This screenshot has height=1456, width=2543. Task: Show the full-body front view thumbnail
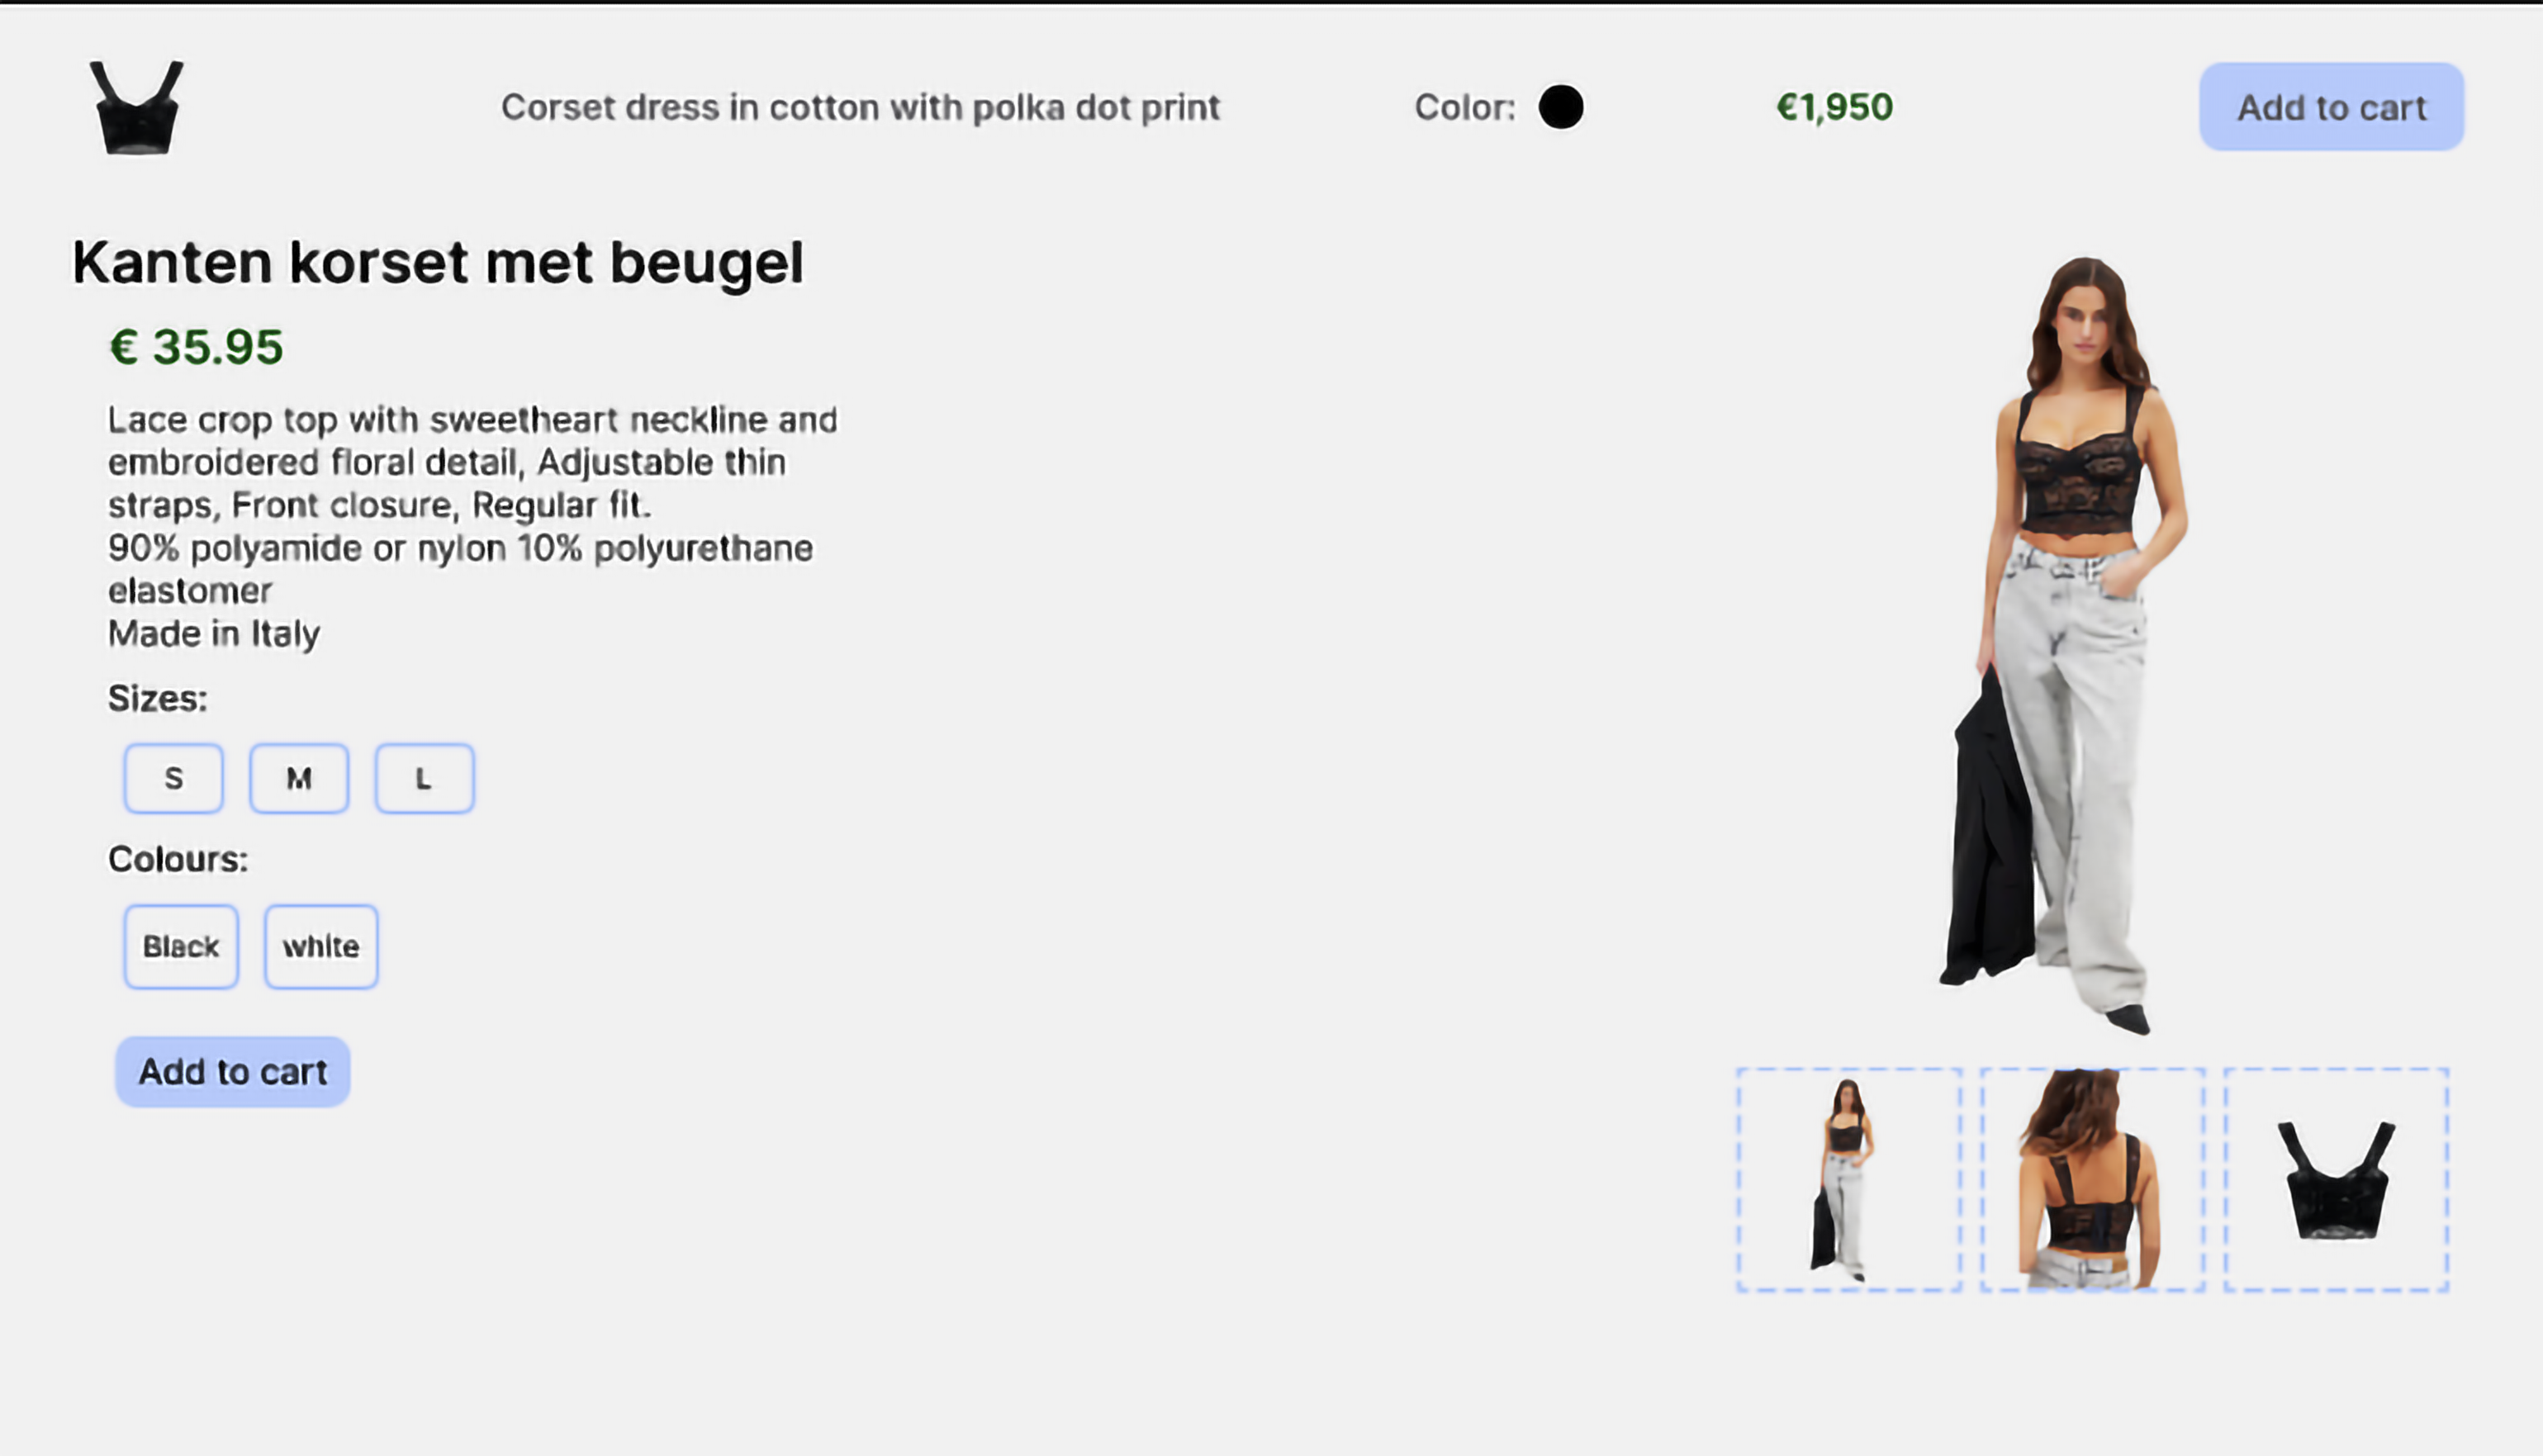click(x=1848, y=1180)
